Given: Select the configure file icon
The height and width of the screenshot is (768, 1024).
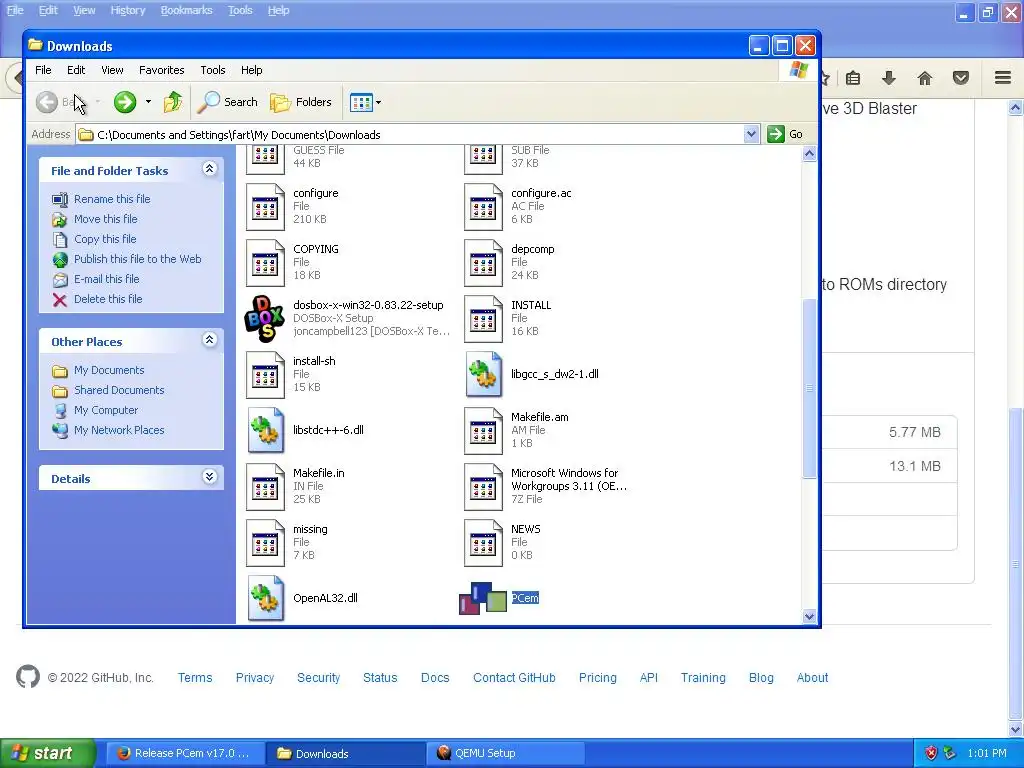Looking at the screenshot, I should tap(265, 206).
